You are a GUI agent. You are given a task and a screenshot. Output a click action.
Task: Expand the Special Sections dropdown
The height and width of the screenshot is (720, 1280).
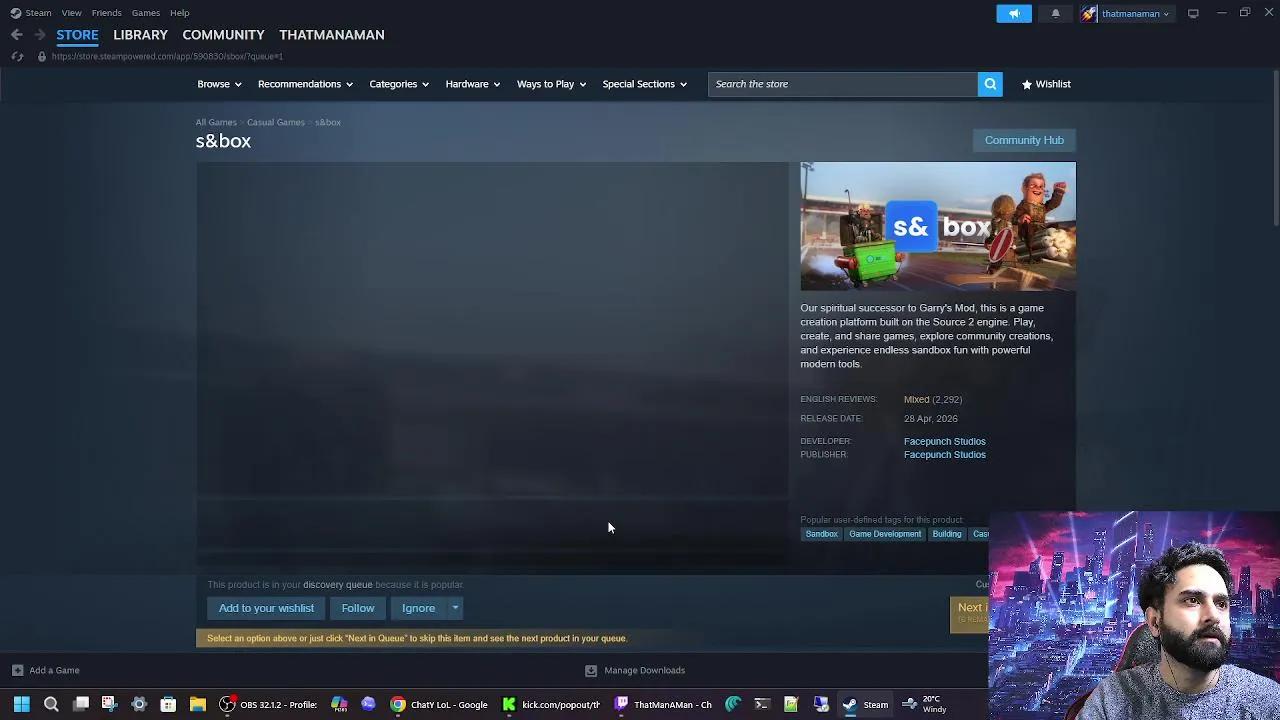645,84
